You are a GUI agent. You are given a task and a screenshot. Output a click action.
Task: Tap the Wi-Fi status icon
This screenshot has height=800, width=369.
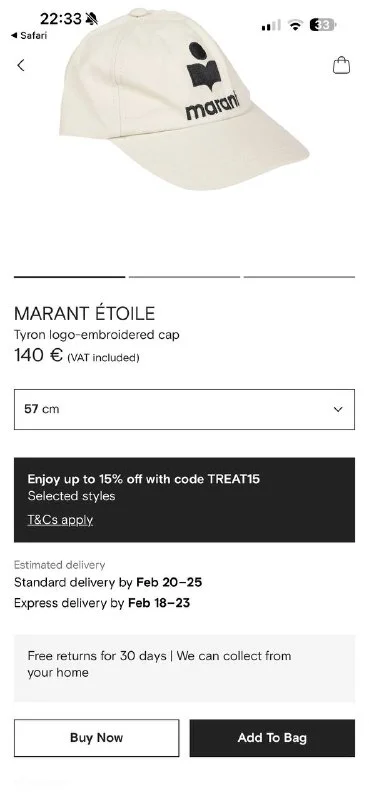(295, 24)
